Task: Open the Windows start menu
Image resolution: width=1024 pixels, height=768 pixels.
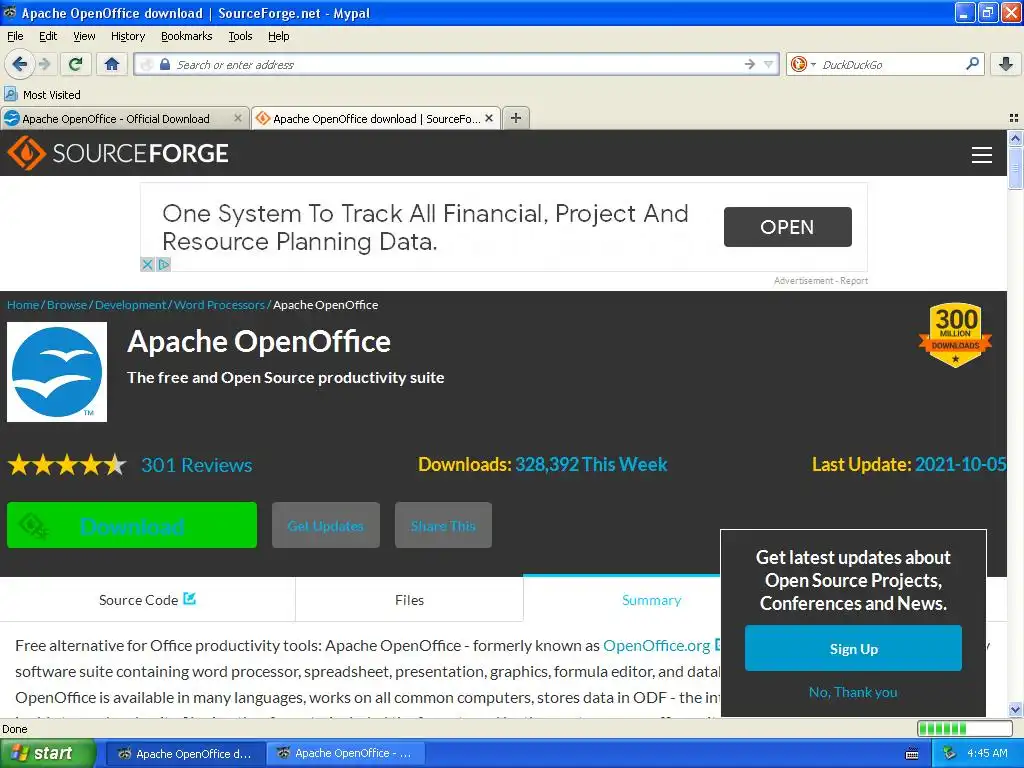Action: coord(48,753)
